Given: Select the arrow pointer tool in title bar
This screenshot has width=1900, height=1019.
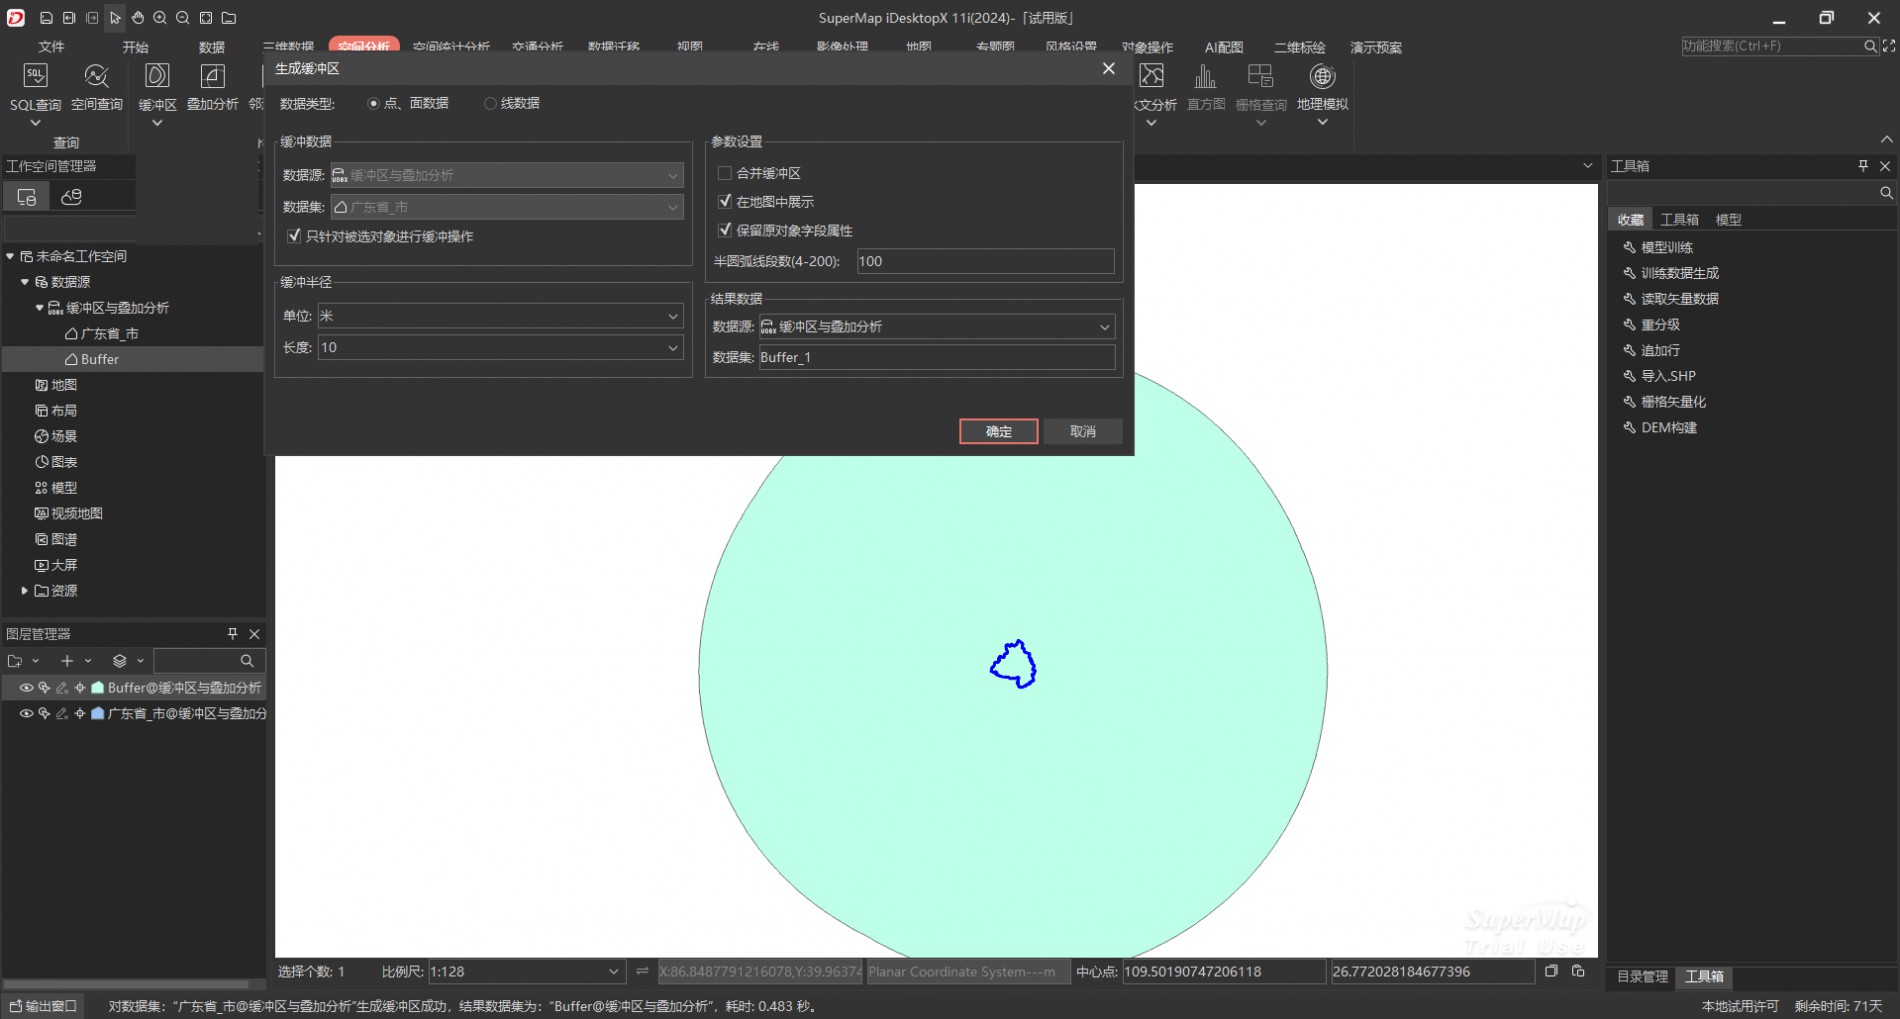Looking at the screenshot, I should tap(115, 18).
